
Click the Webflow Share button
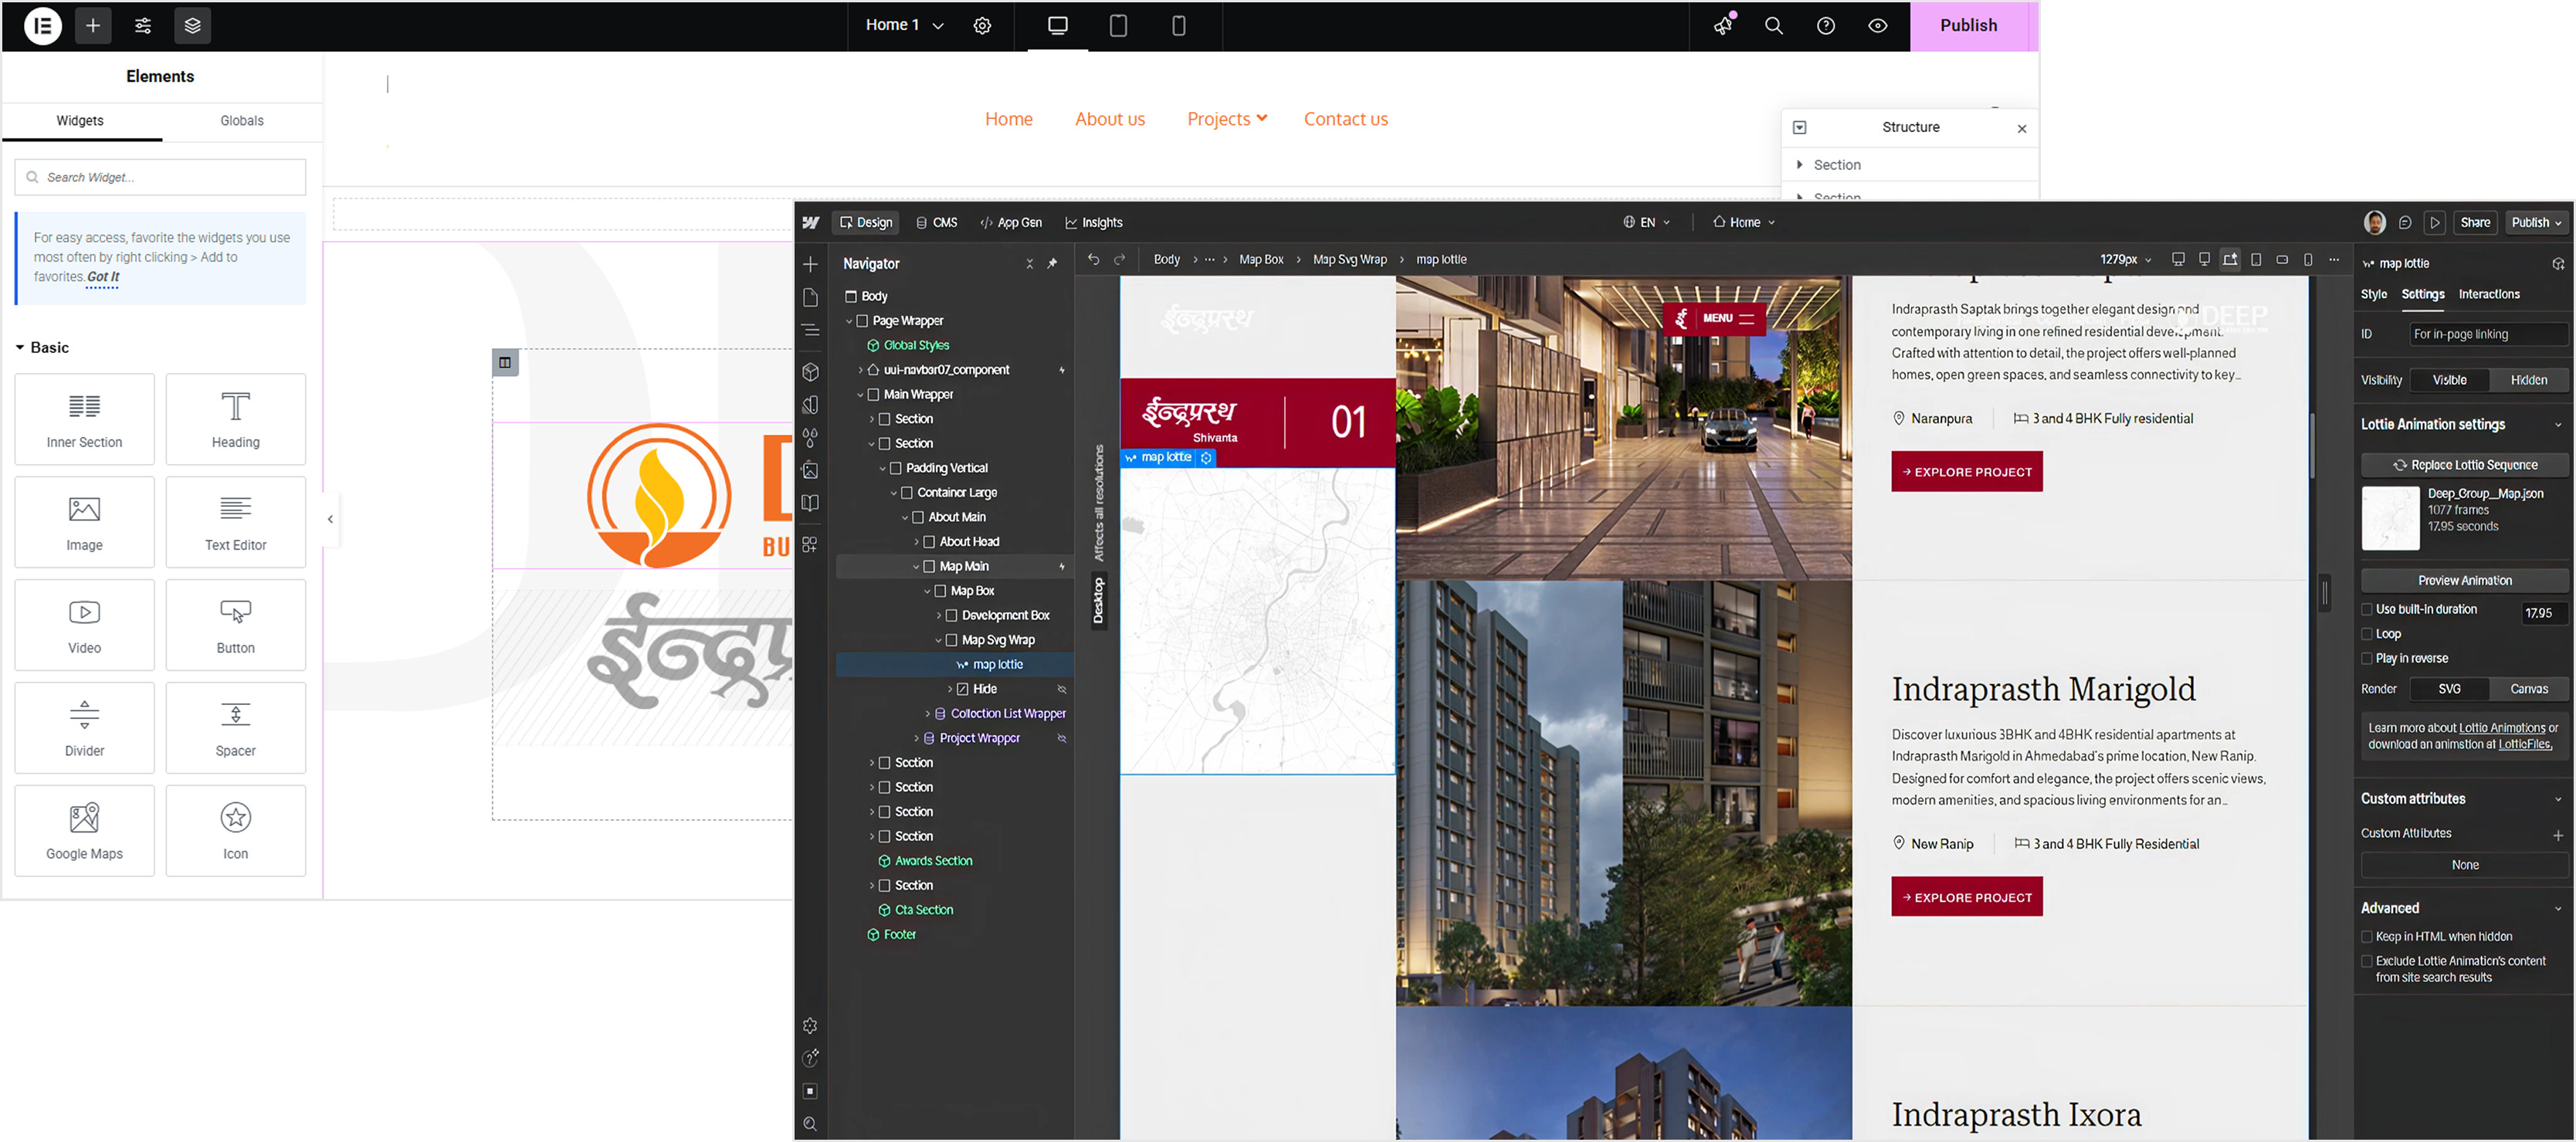tap(2474, 223)
